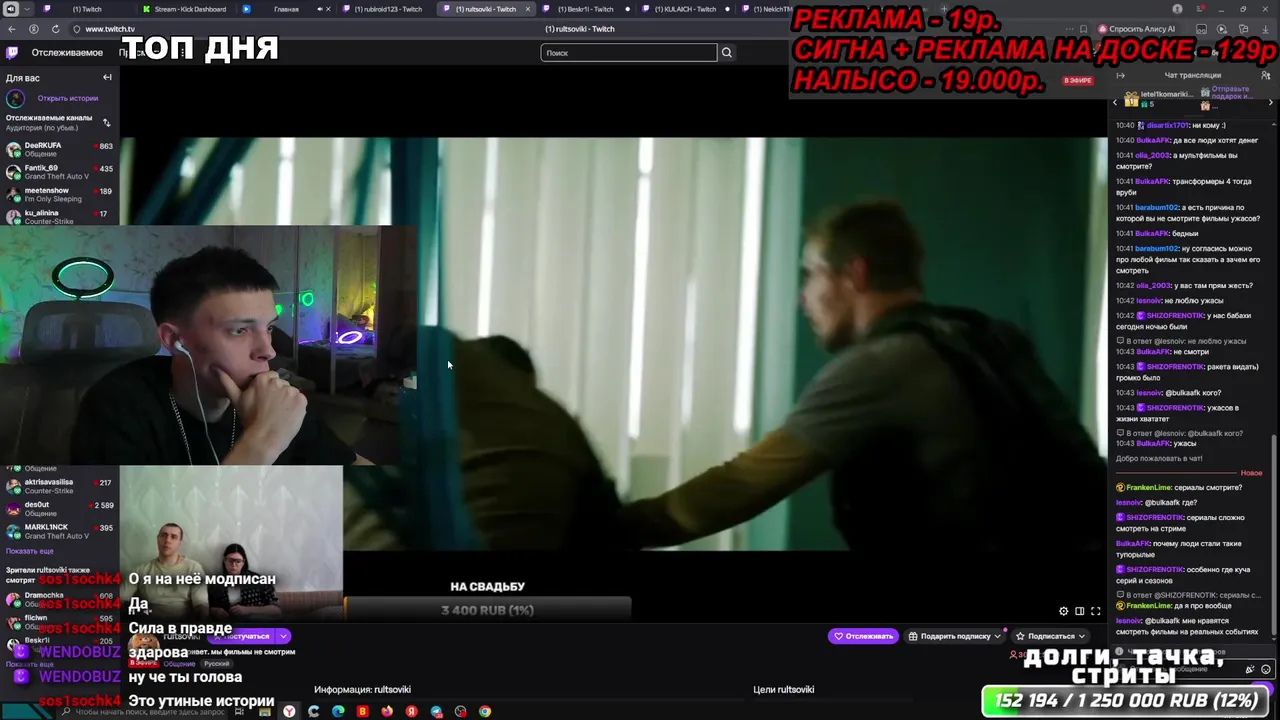Open the meetenshow channel in the sidebar
Image resolution: width=1280 pixels, height=720 pixels.
[59, 194]
